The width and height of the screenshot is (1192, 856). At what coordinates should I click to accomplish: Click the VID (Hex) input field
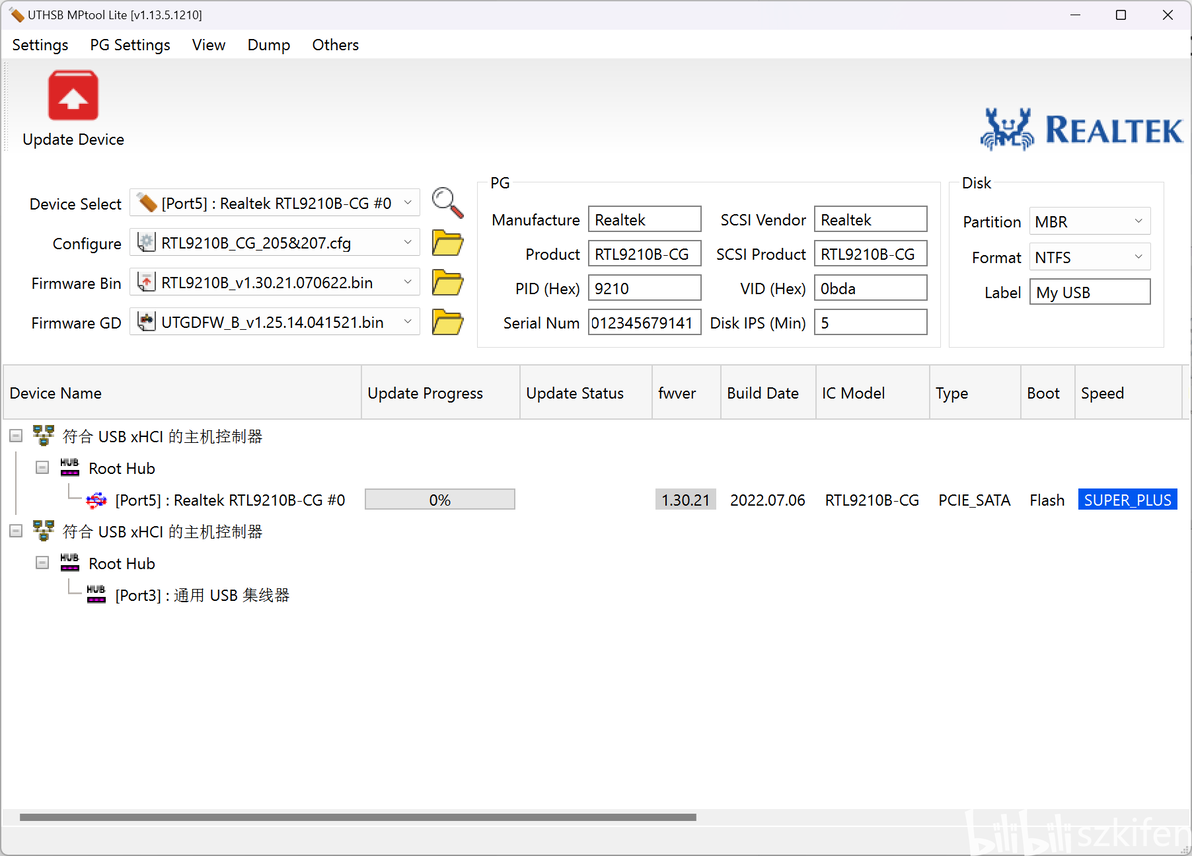pyautogui.click(x=870, y=288)
